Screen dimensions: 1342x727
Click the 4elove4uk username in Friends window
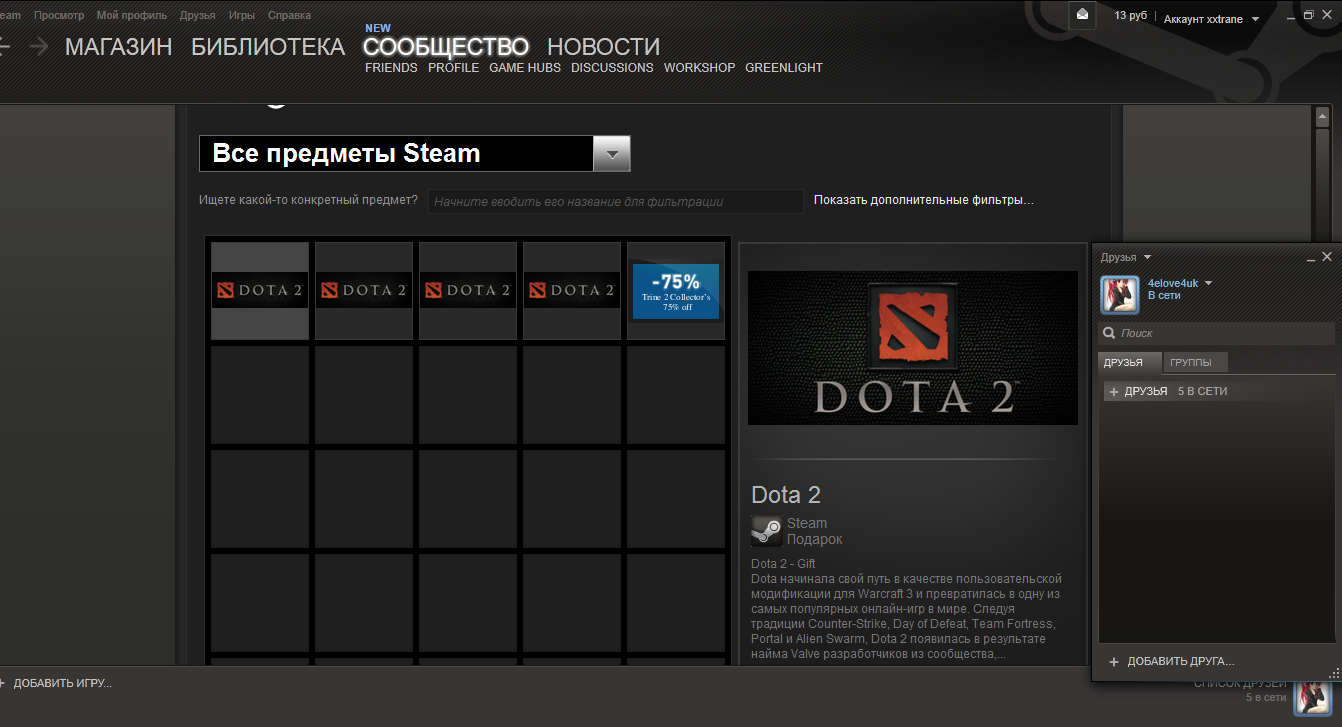coord(1172,283)
